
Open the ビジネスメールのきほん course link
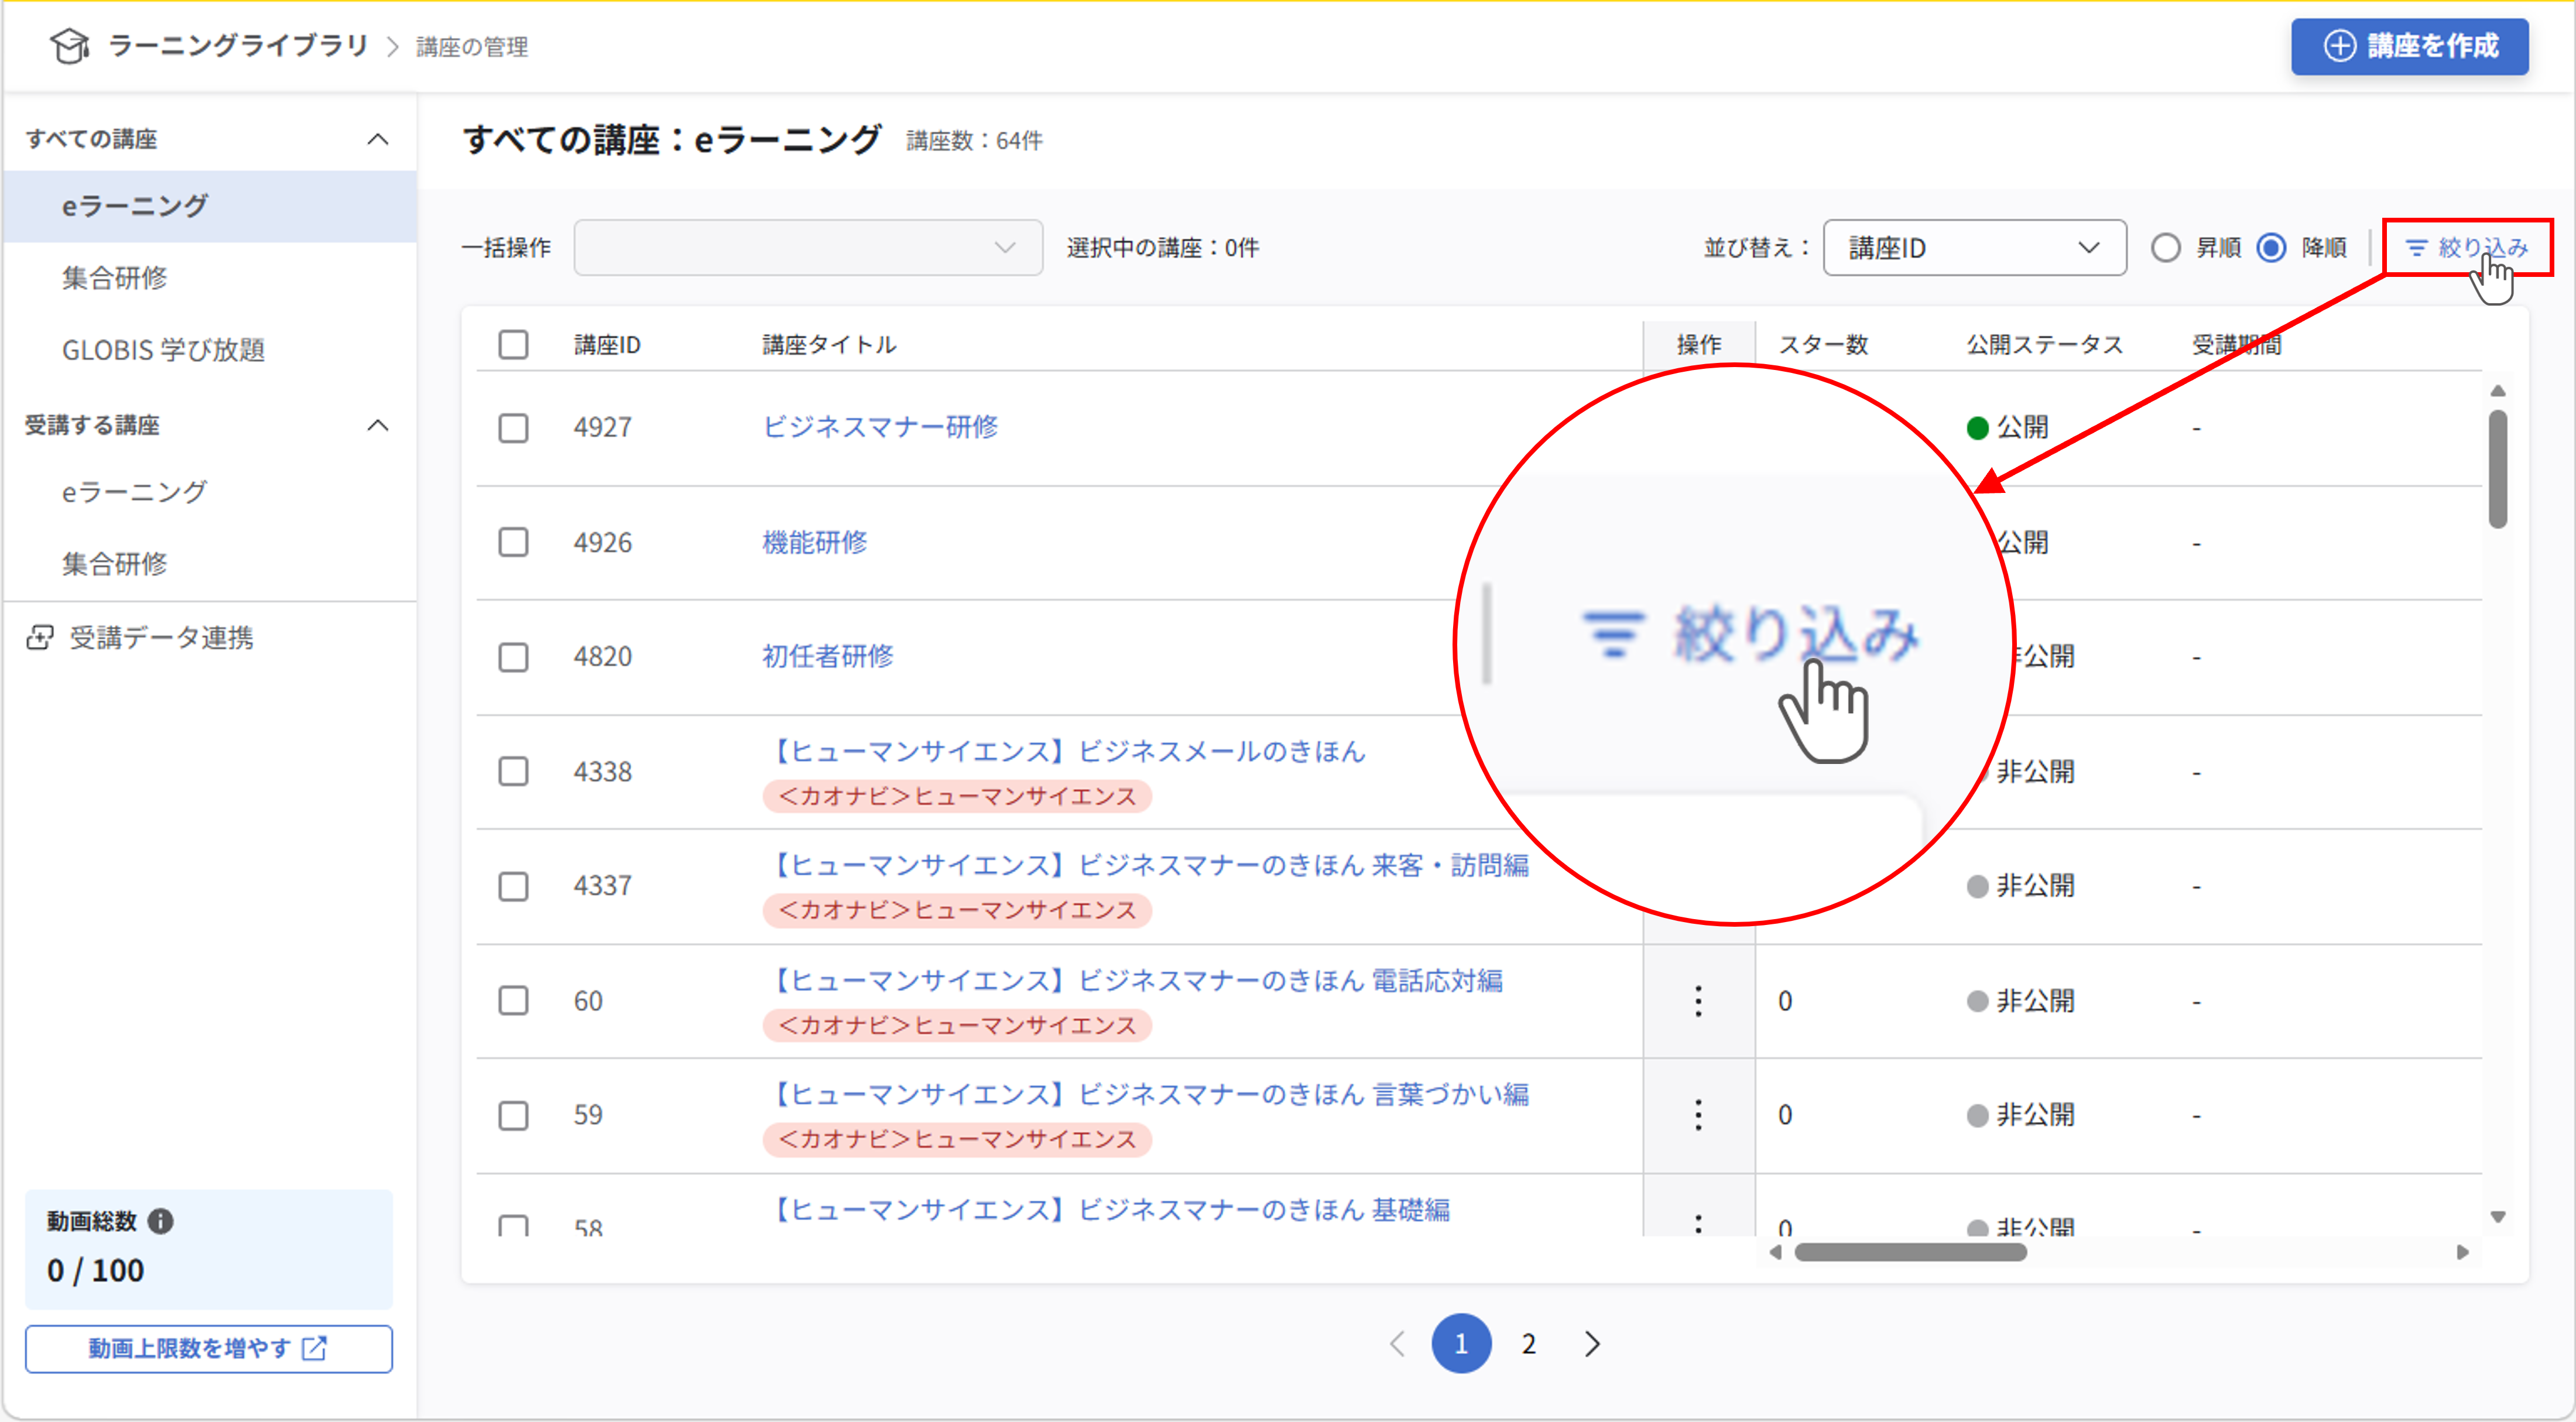pos(1065,751)
